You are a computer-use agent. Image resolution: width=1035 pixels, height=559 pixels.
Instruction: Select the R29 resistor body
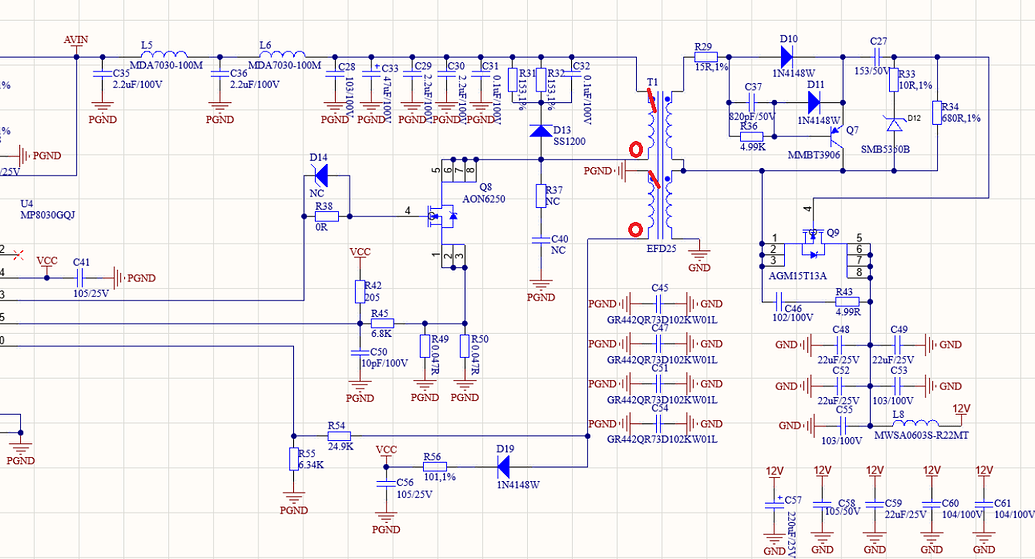click(706, 56)
